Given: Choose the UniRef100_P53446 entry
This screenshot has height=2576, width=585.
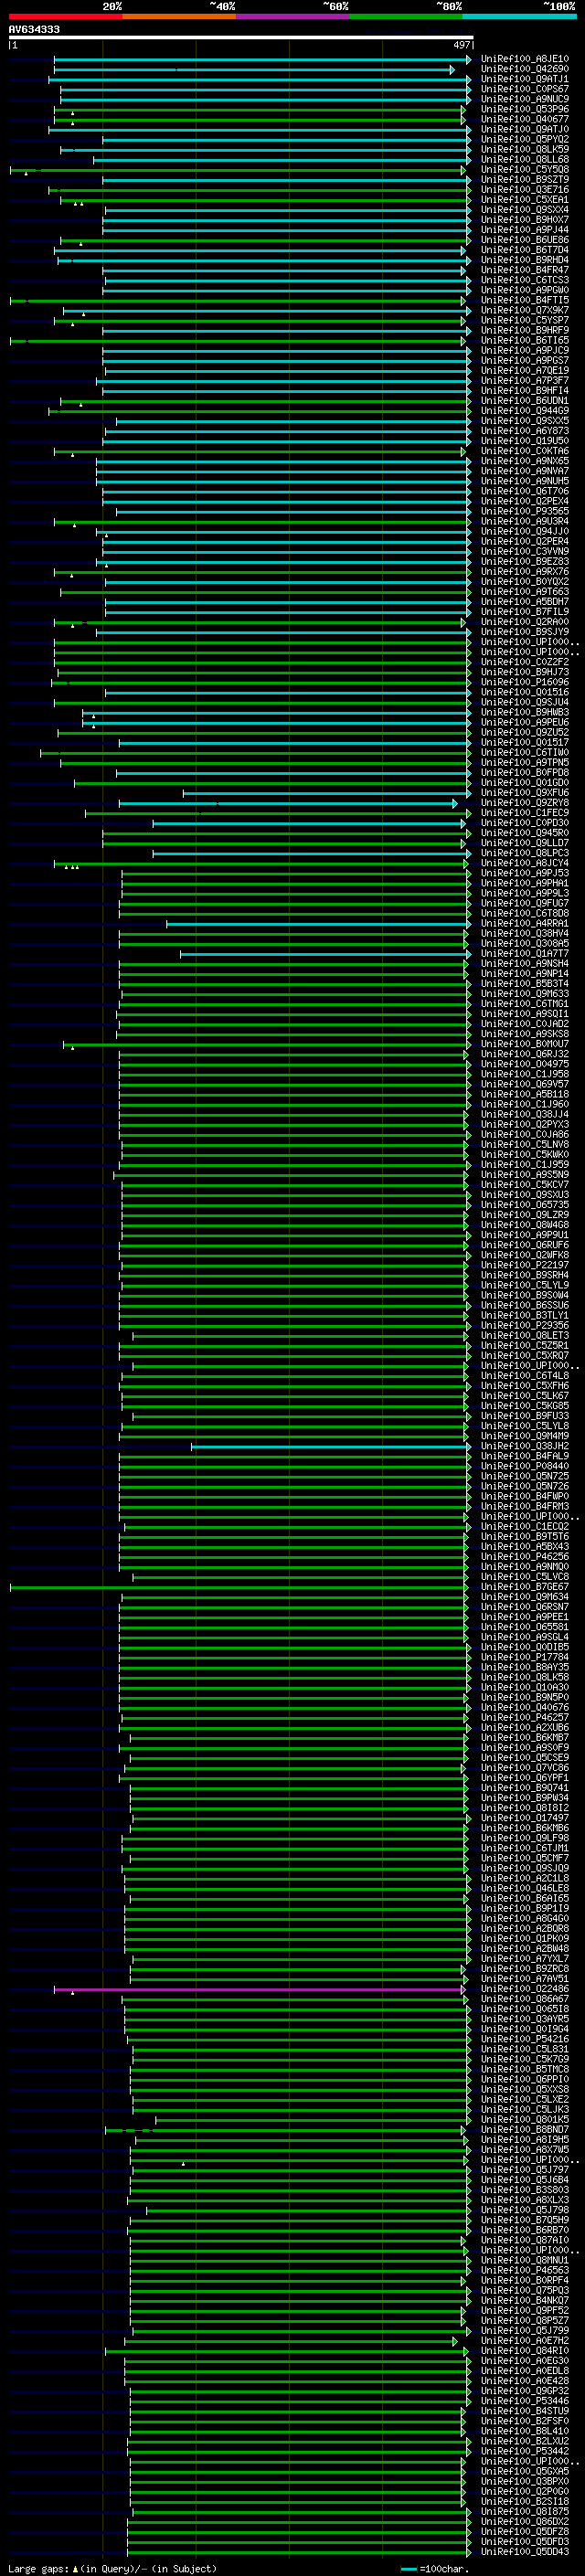Looking at the screenshot, I should 525,2401.
